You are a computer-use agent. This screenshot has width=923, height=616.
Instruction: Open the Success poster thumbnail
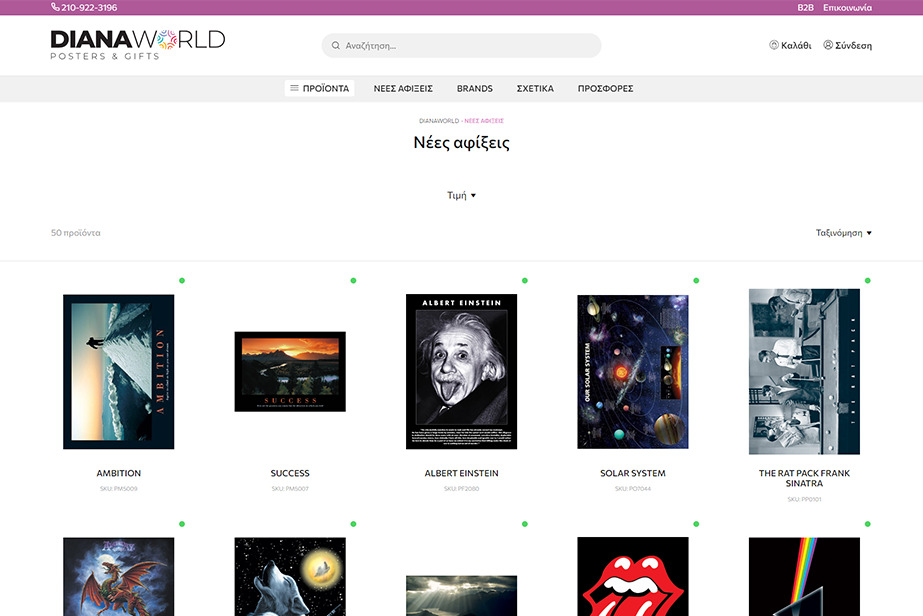290,372
